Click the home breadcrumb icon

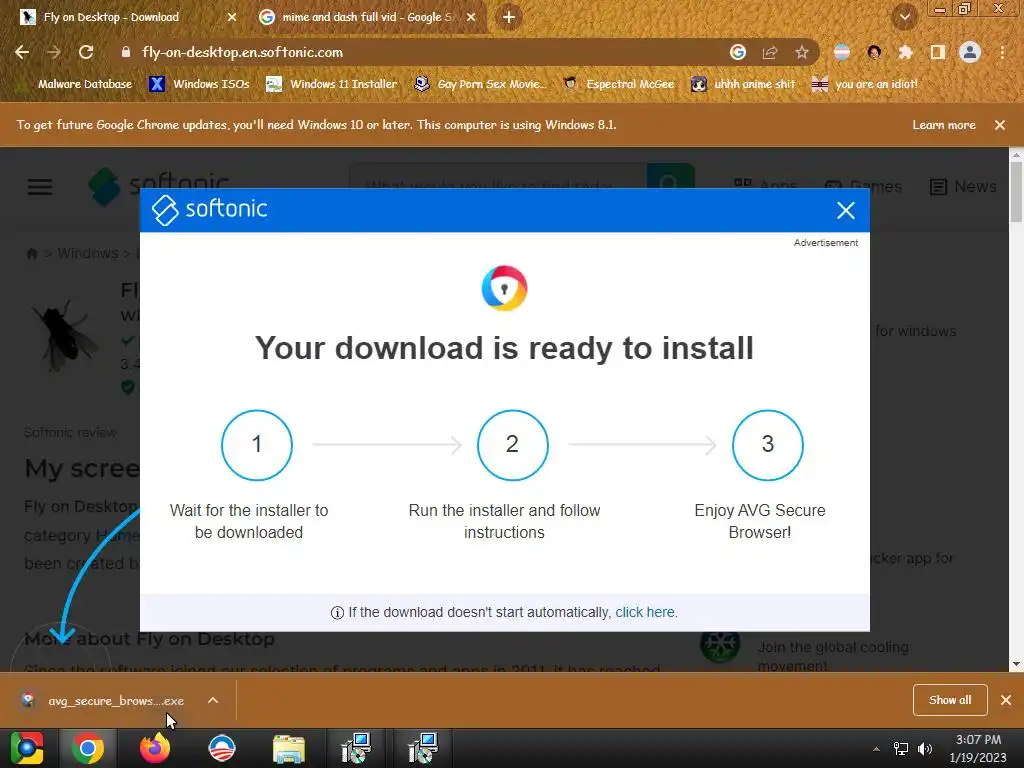click(x=31, y=253)
